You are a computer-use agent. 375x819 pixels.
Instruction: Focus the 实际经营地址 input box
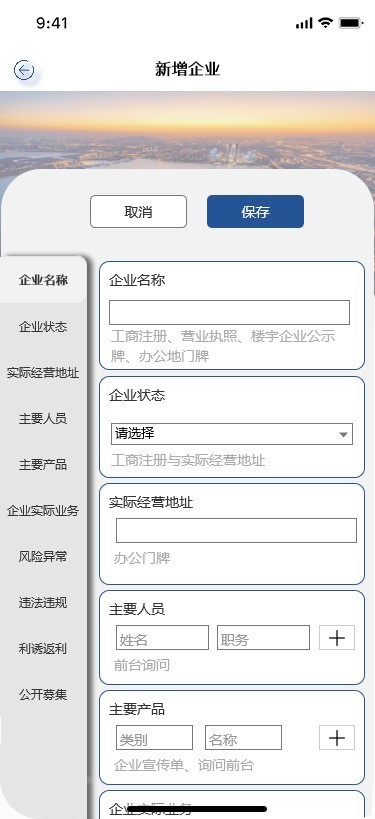[x=236, y=531]
